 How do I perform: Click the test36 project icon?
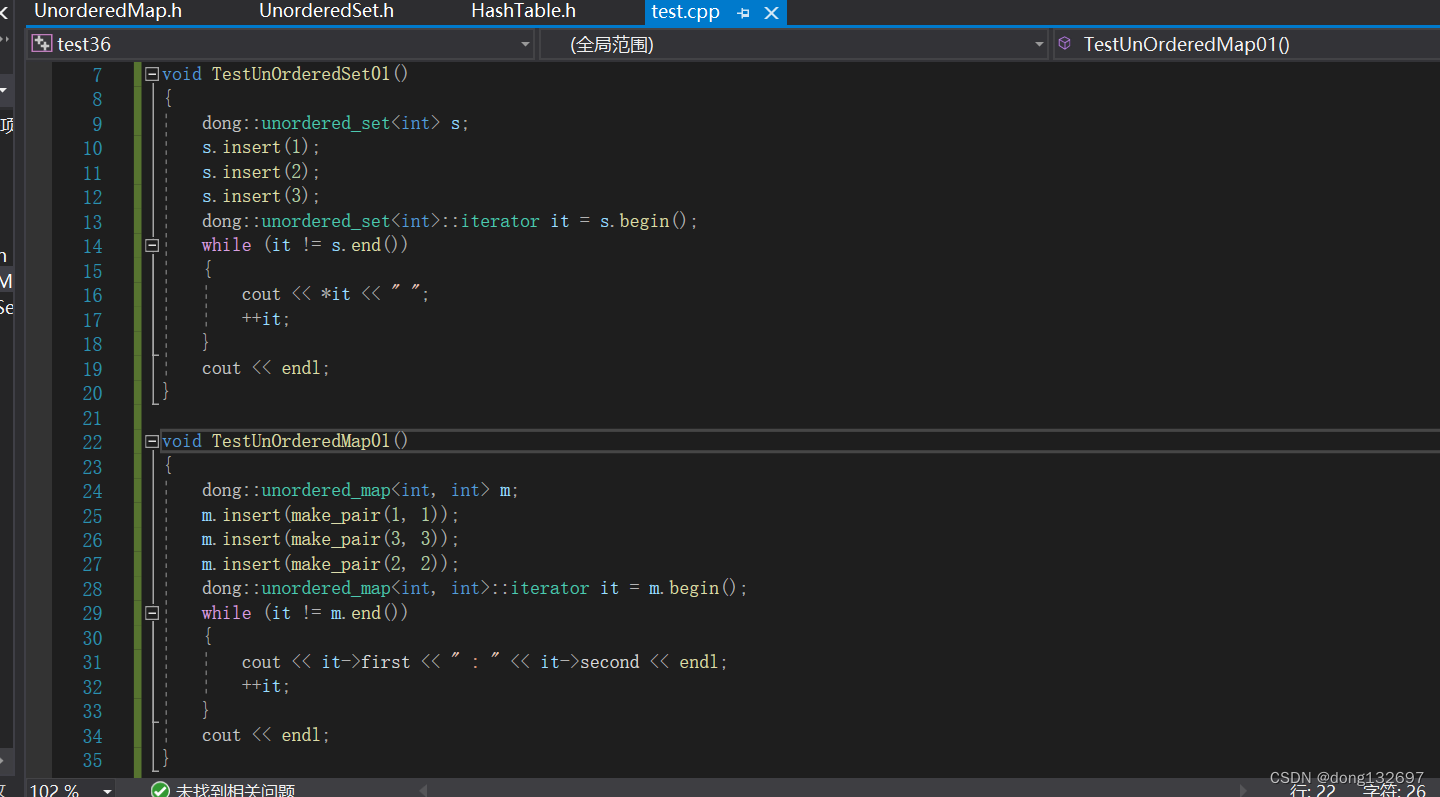pyautogui.click(x=41, y=44)
